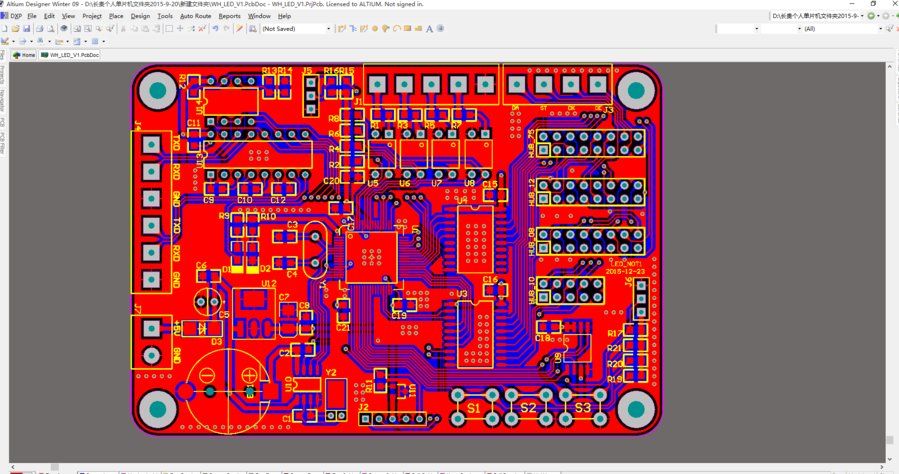Switch to the Home tab
Screen dimensions: 899x474
(x=24, y=55)
